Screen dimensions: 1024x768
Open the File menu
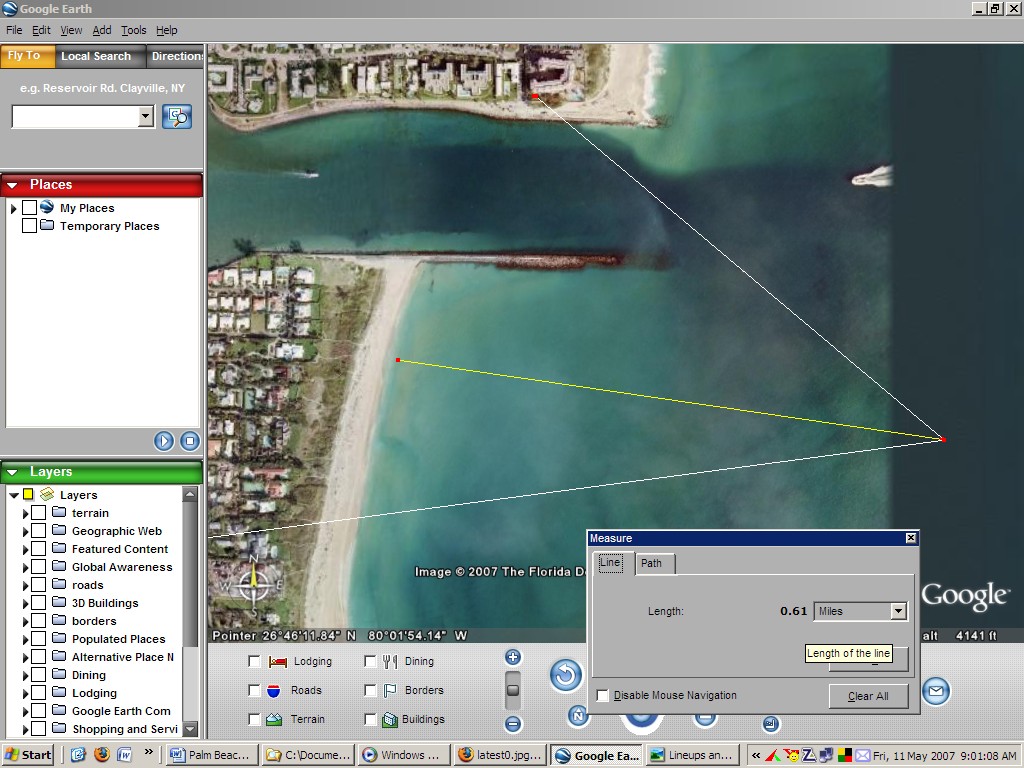point(14,30)
